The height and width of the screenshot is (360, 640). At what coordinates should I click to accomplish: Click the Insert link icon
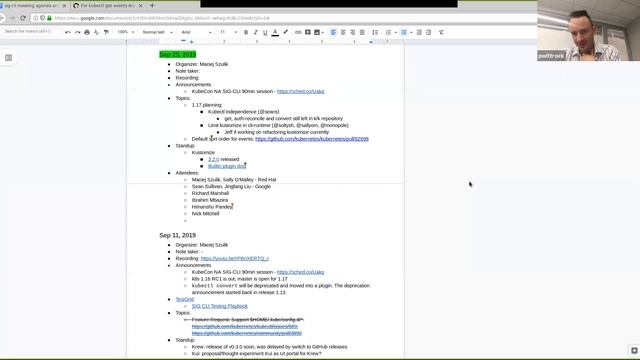coord(298,32)
